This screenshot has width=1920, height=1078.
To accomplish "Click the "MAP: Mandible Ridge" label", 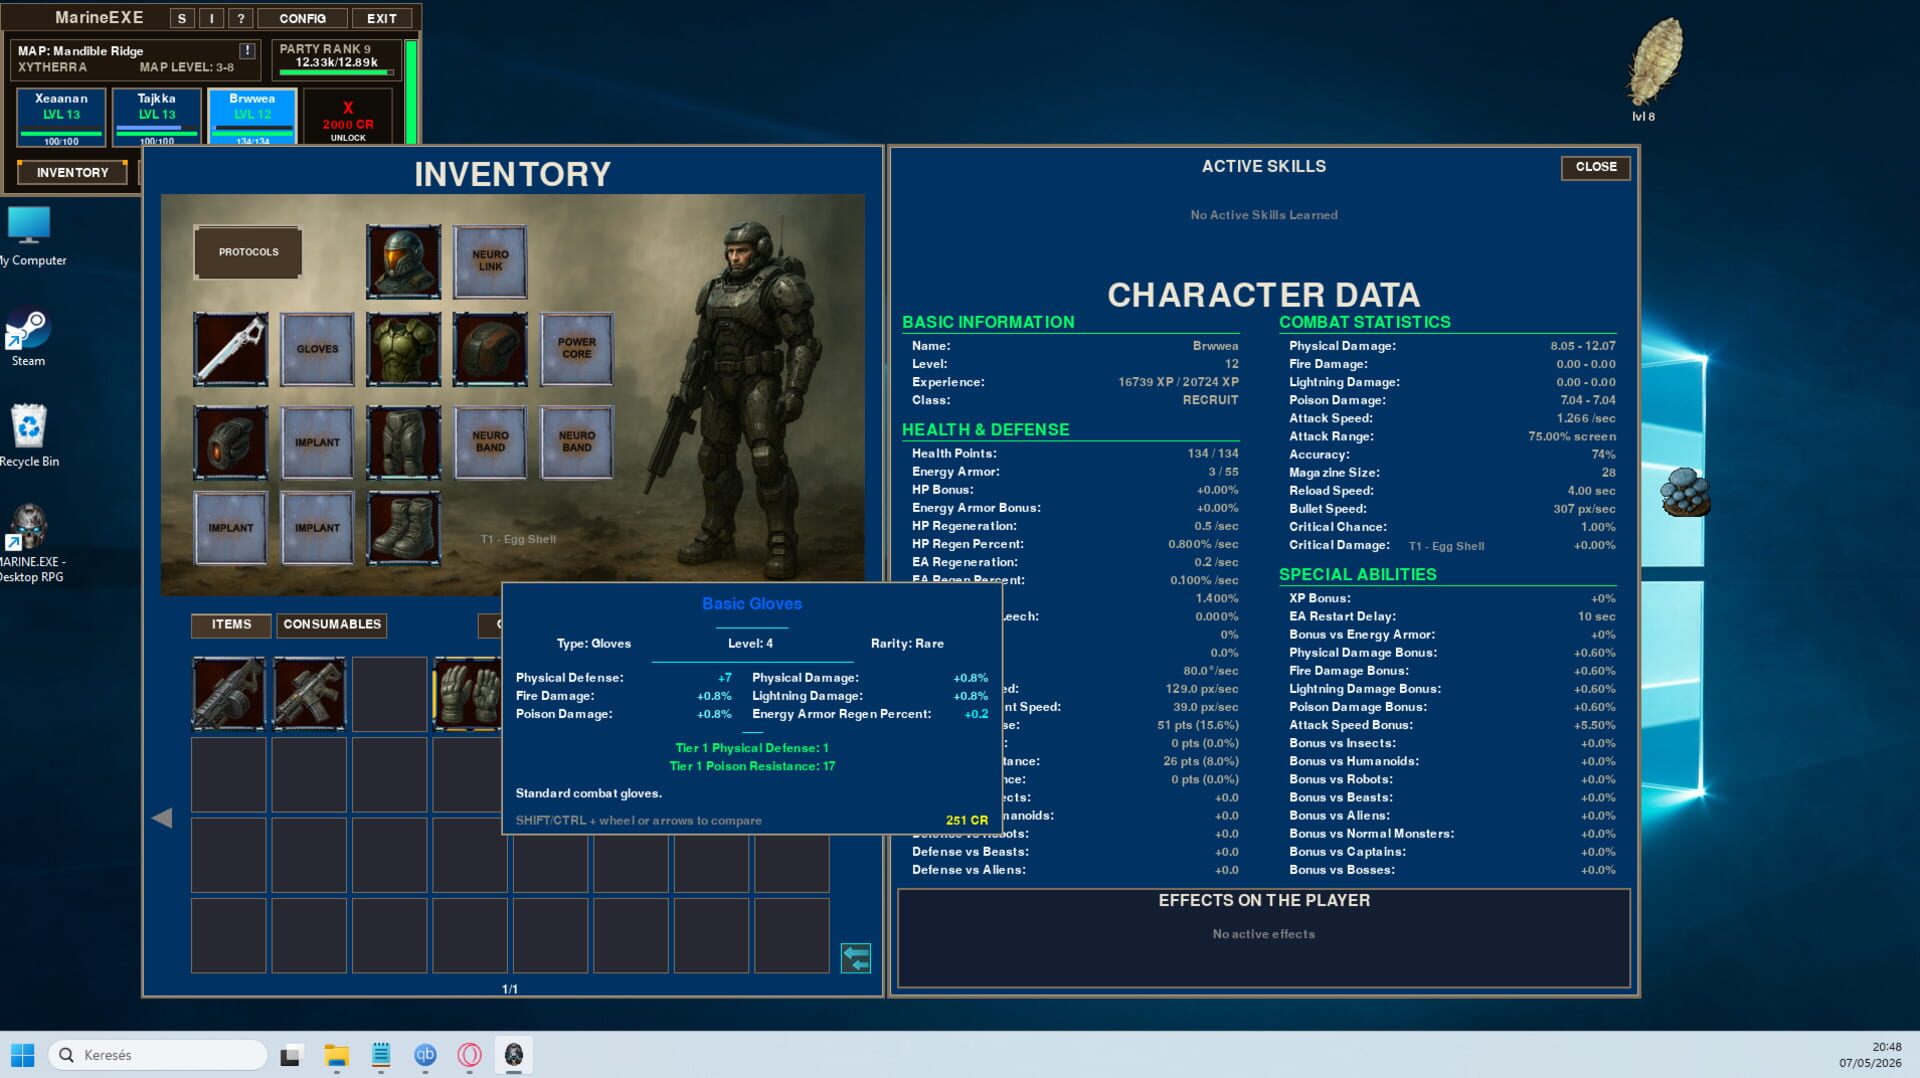I will click(x=80, y=51).
